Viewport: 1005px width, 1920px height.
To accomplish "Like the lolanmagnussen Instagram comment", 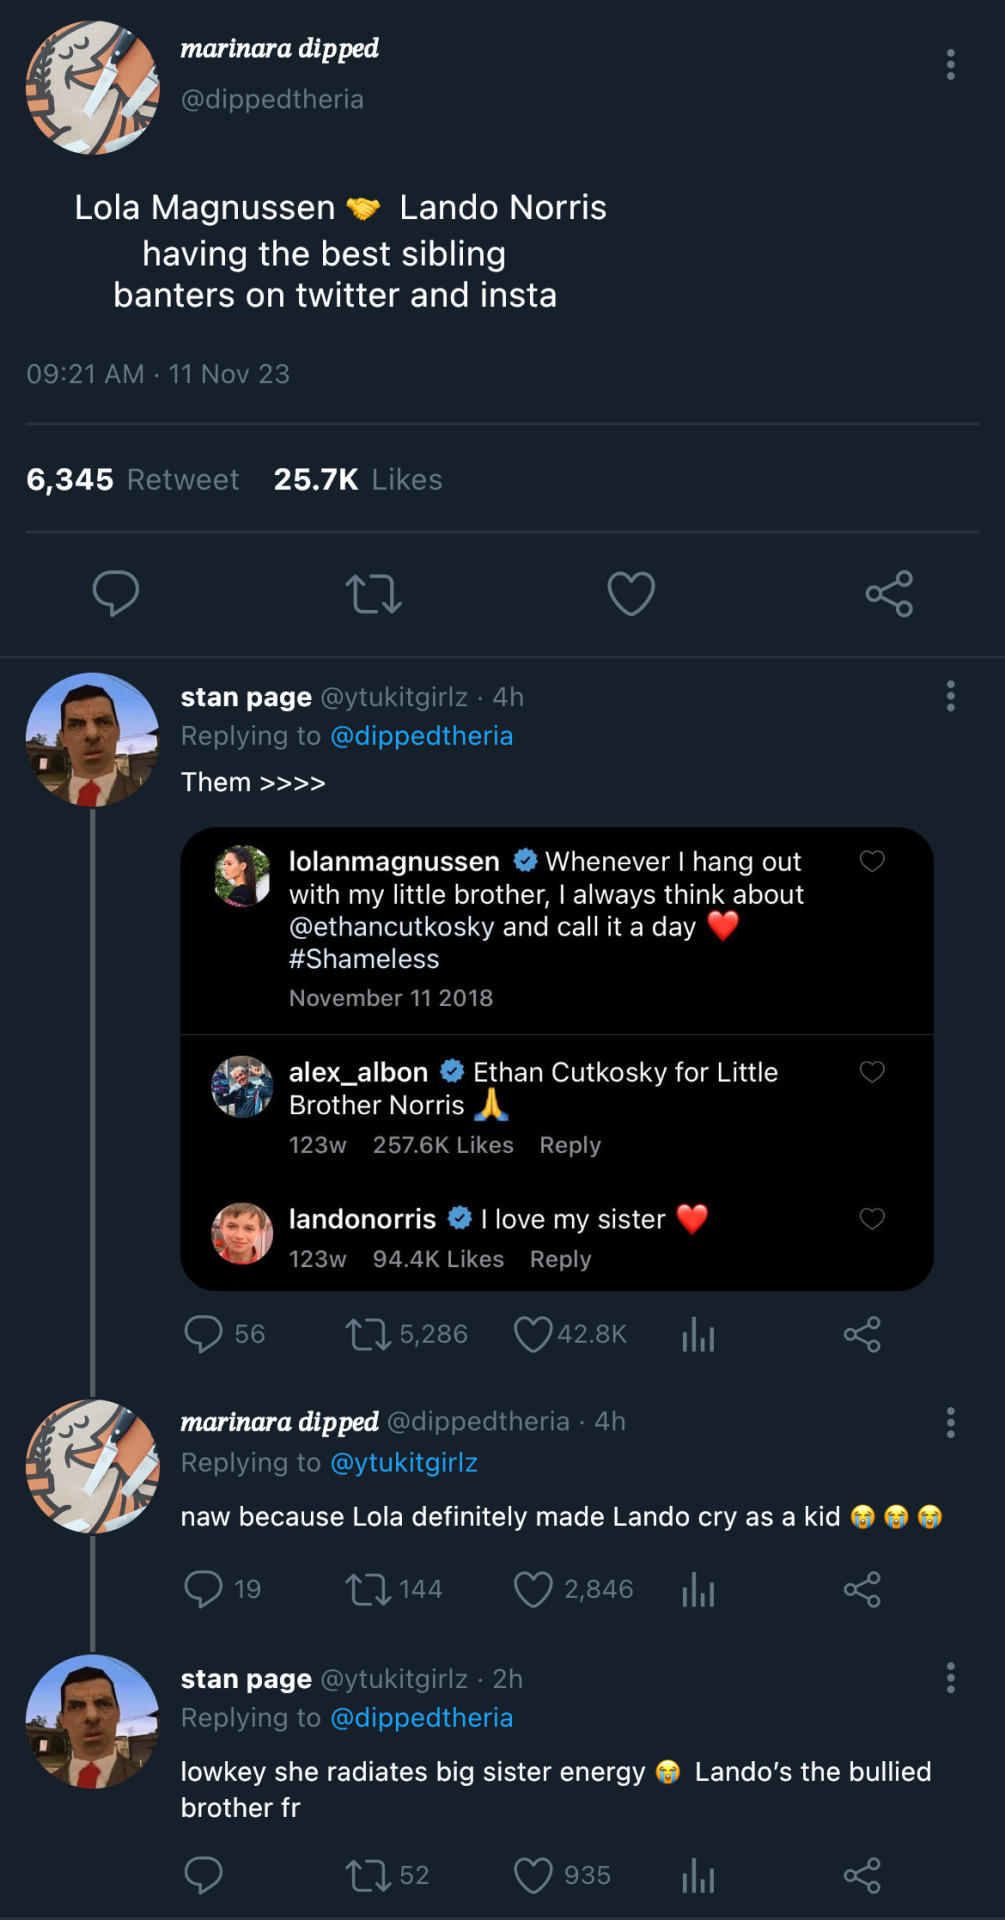I will pos(872,861).
